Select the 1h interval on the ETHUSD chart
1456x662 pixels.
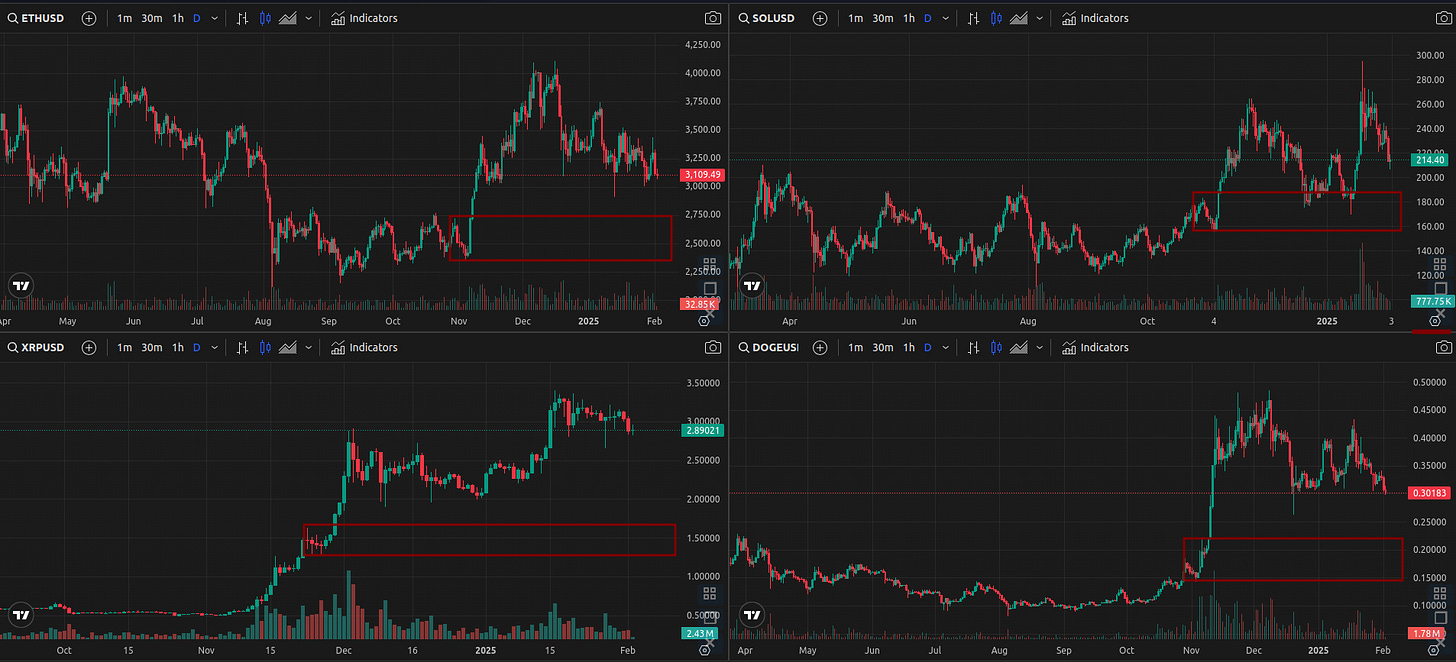[178, 18]
